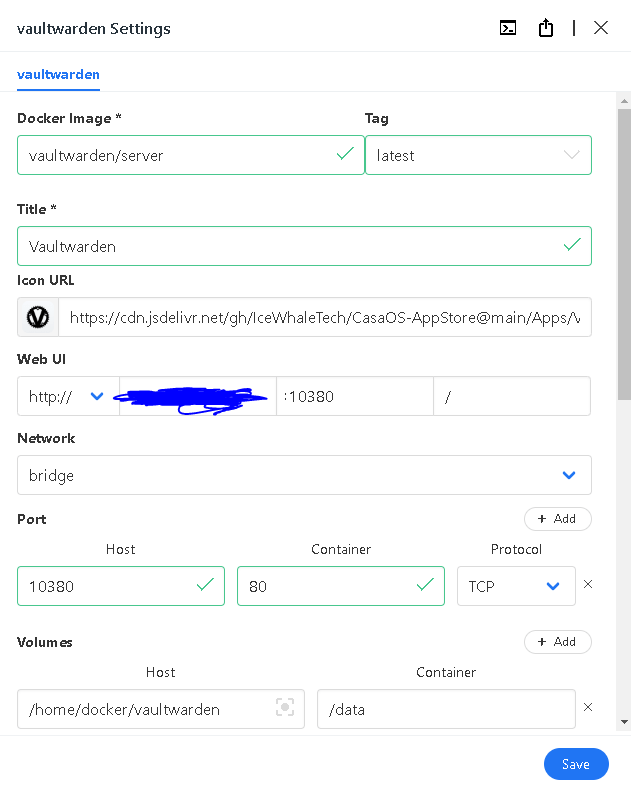Close the vaultwarden Settings dialog
631x795 pixels.
tap(601, 28)
